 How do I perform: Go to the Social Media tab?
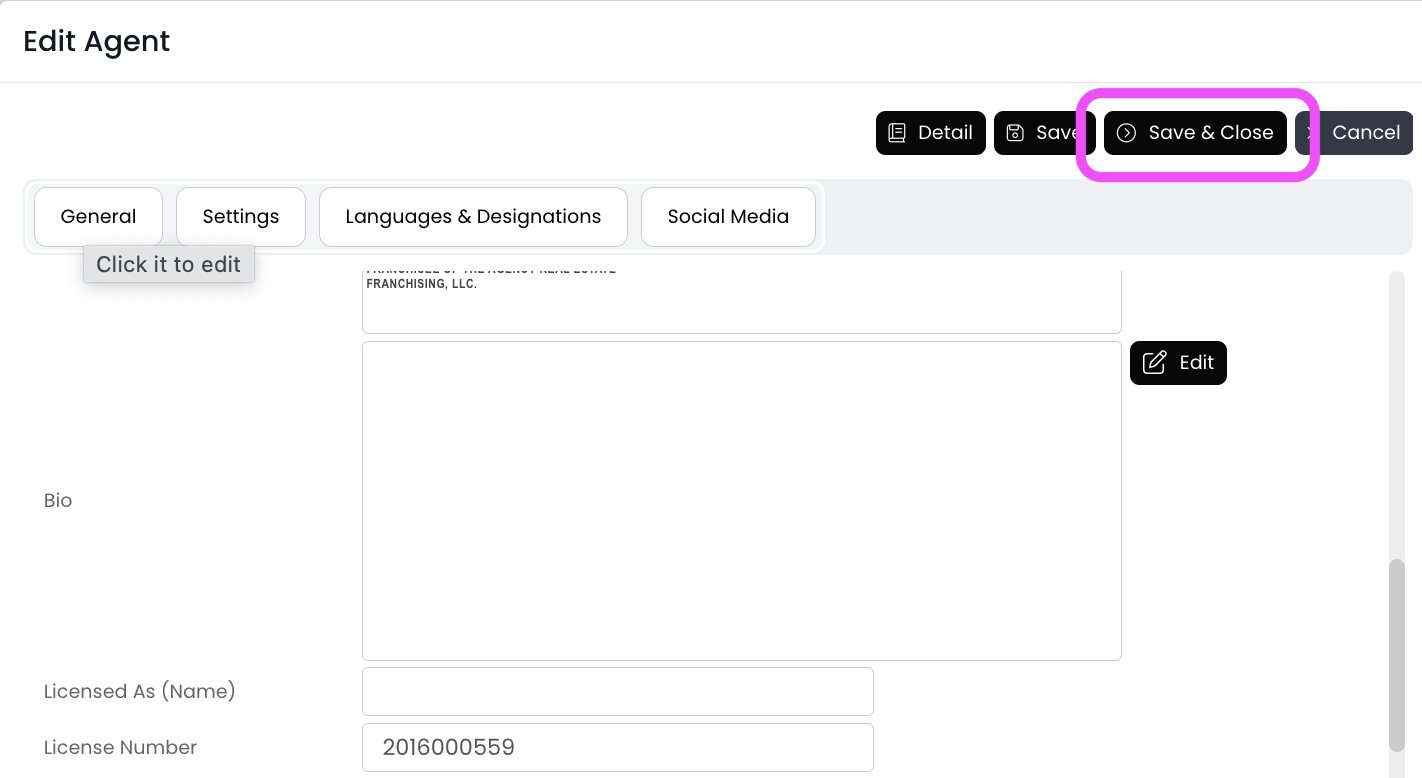point(728,216)
